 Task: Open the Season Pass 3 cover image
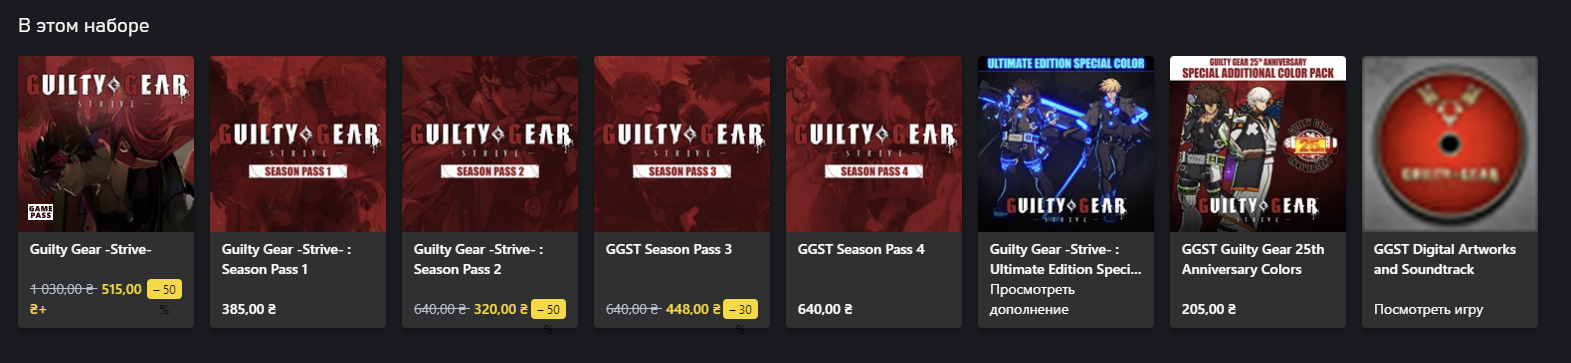(682, 144)
